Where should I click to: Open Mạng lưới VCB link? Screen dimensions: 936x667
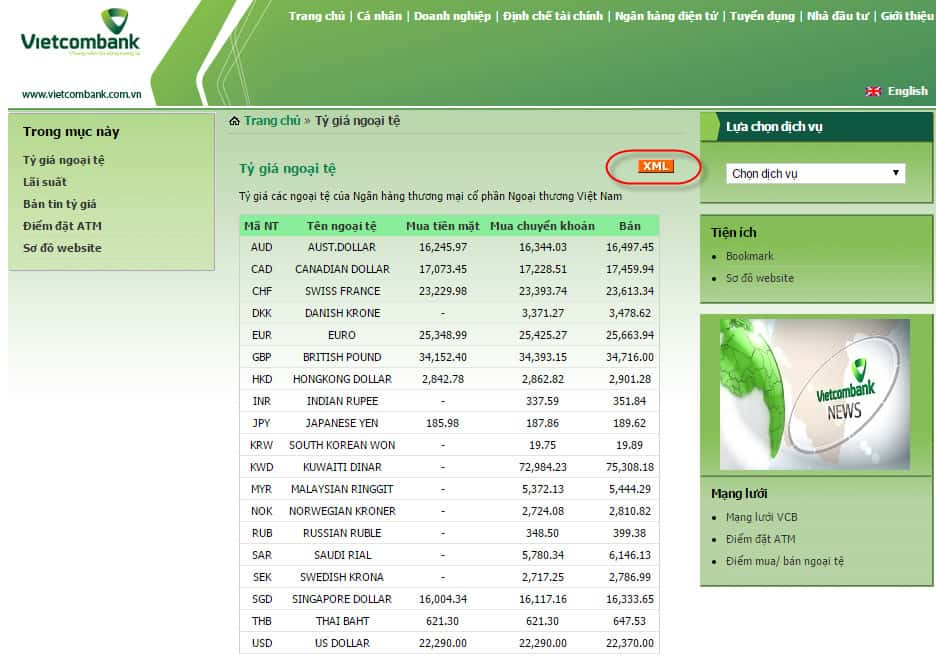coord(762,517)
